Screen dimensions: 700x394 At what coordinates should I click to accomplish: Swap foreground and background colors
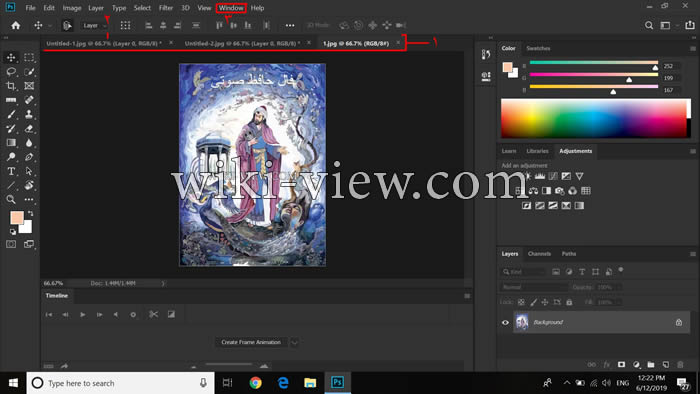click(30, 214)
